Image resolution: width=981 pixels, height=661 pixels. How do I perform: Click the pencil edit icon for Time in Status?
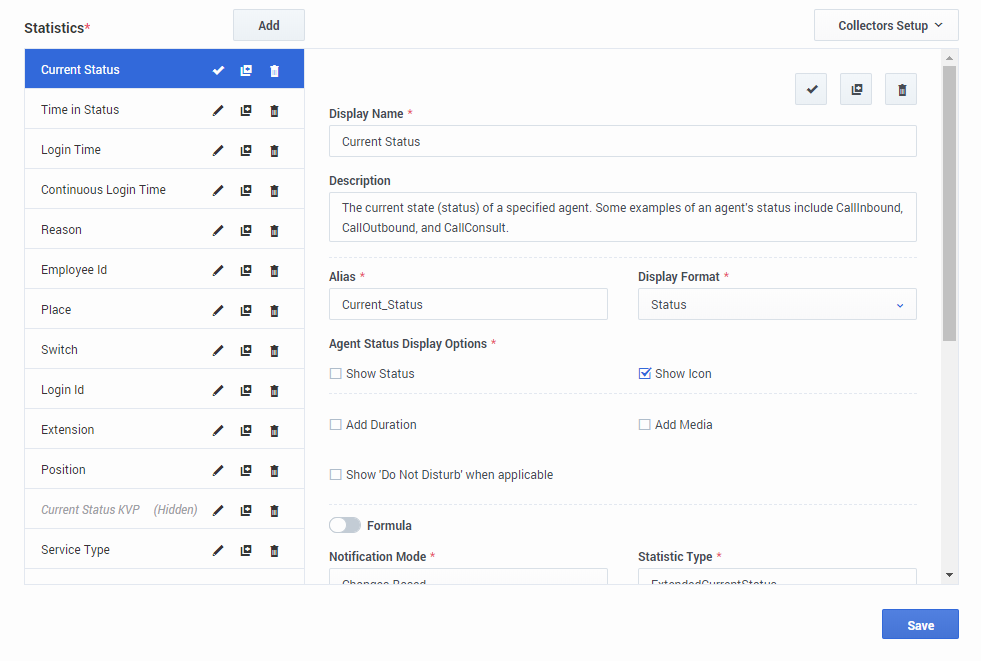(218, 111)
